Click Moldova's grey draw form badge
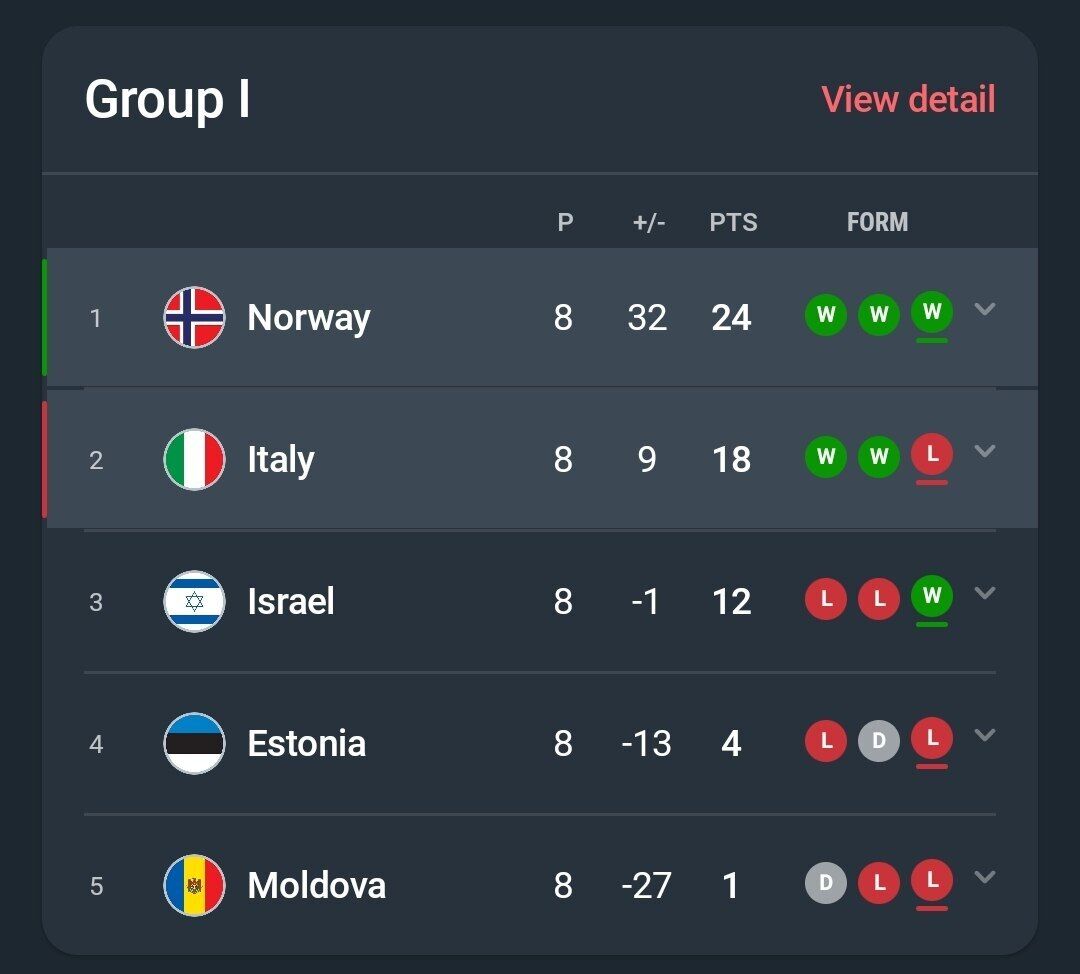 [826, 884]
